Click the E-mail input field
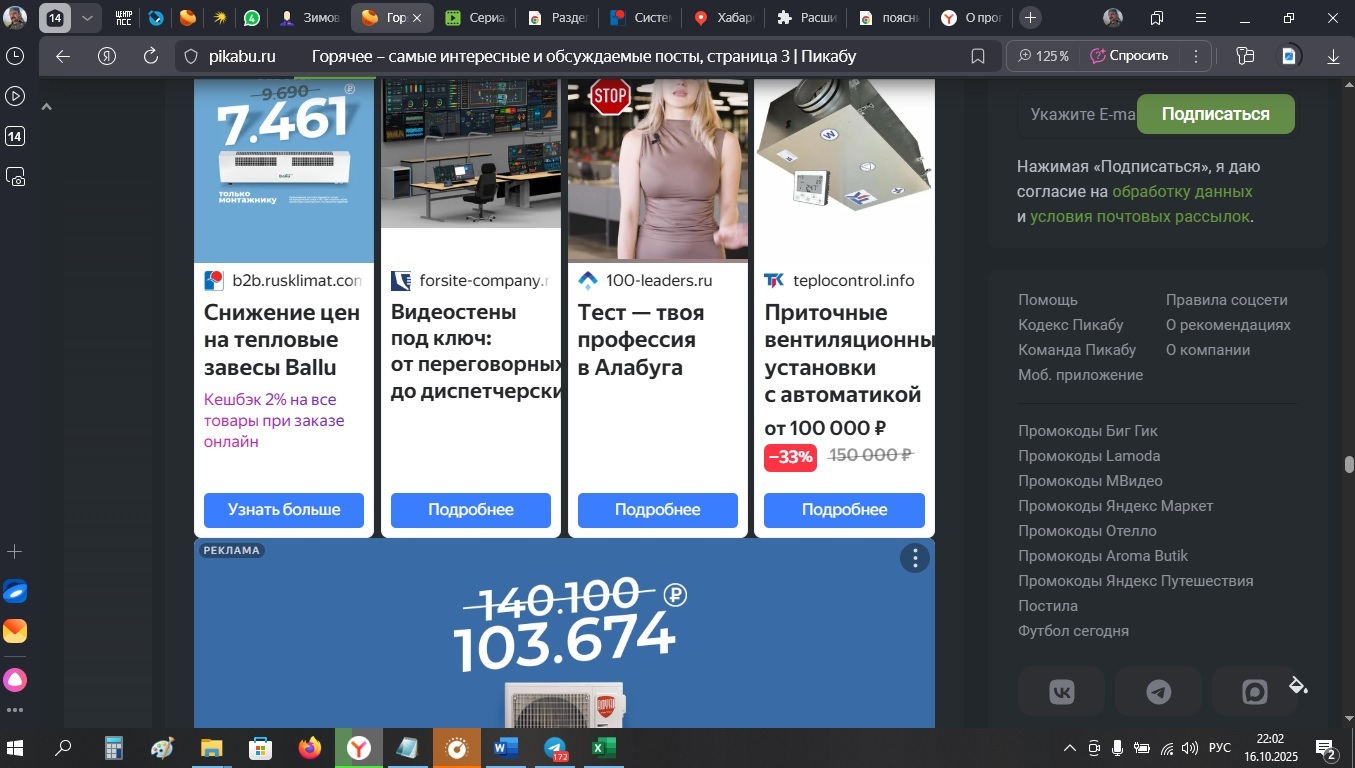 (1076, 115)
